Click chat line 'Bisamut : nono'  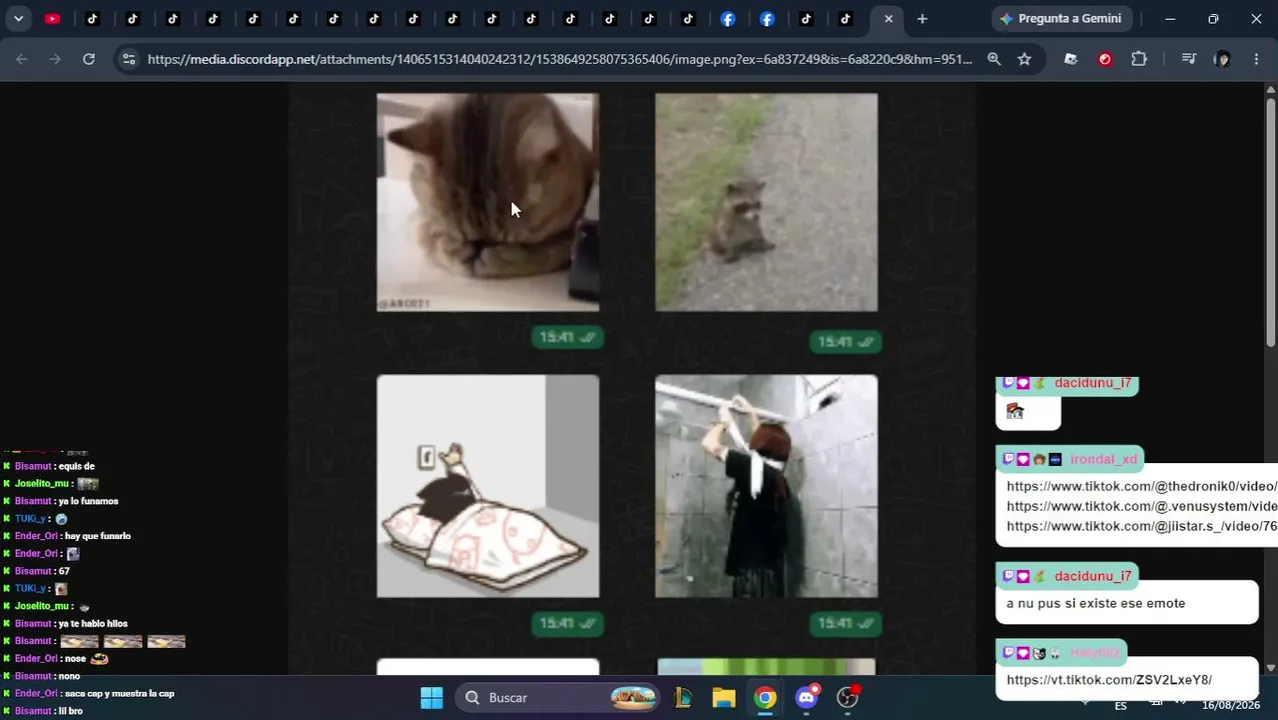tap(42, 676)
